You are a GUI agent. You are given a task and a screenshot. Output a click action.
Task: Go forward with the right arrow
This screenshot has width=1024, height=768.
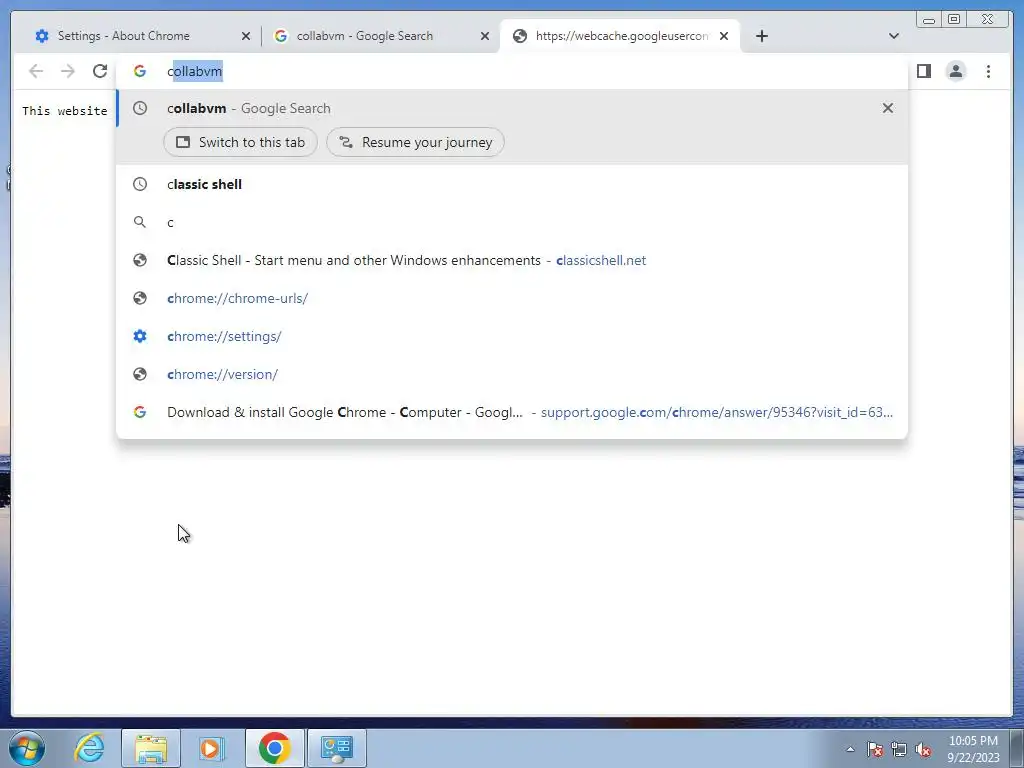(x=68, y=71)
